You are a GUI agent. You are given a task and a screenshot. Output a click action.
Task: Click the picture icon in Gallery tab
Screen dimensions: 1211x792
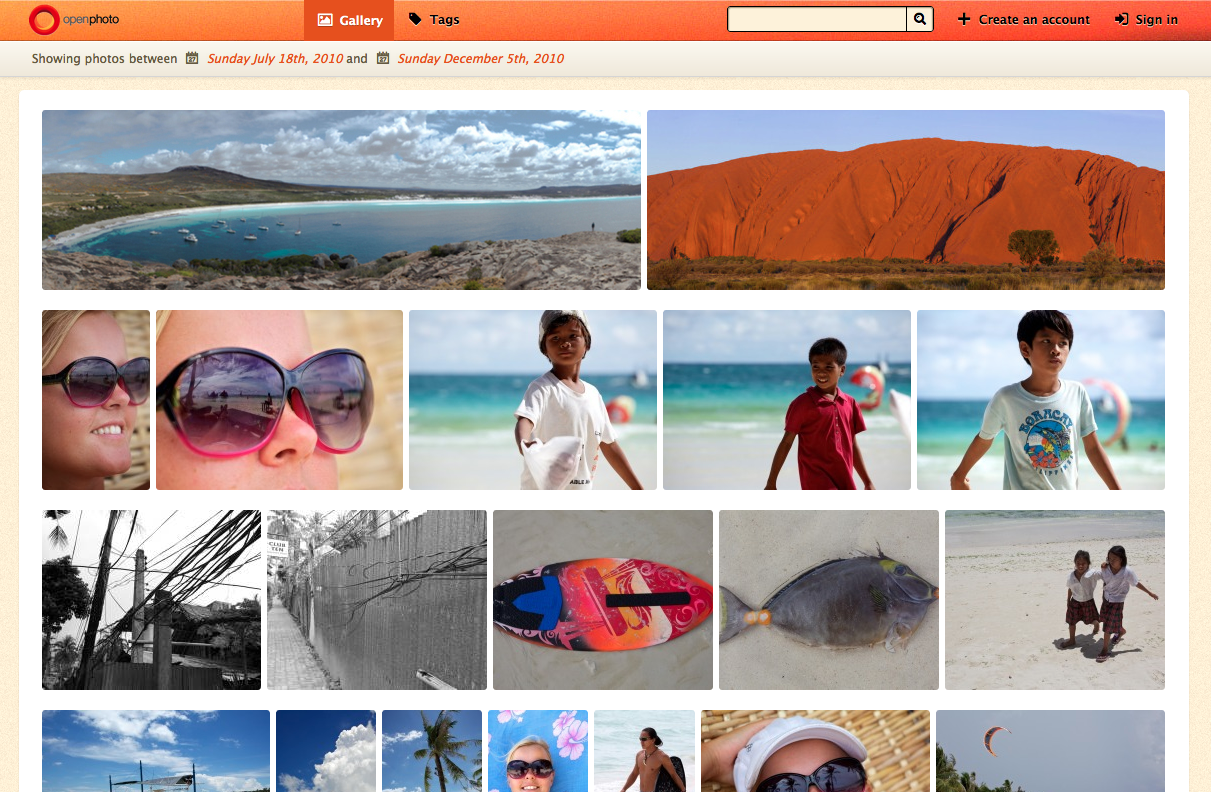pos(325,20)
